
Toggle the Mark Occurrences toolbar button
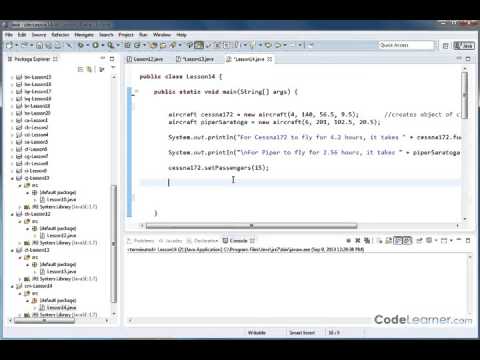(199, 45)
